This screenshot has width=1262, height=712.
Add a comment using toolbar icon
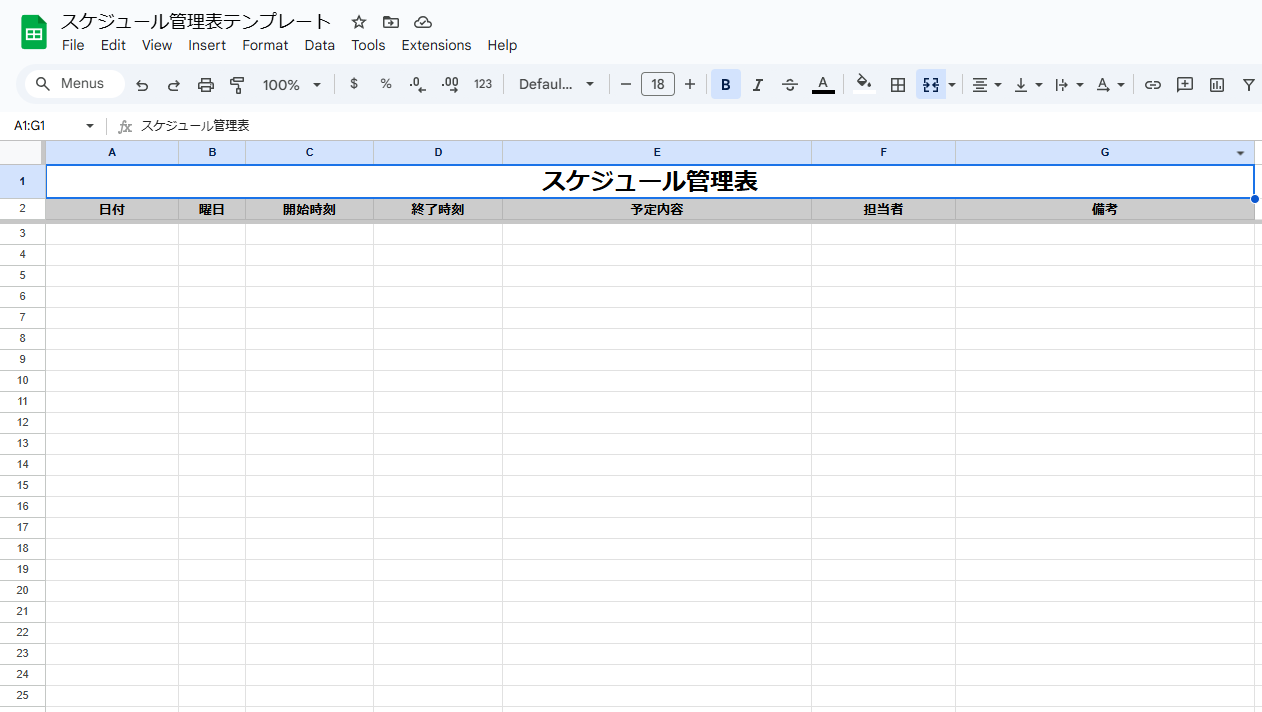tap(1185, 85)
